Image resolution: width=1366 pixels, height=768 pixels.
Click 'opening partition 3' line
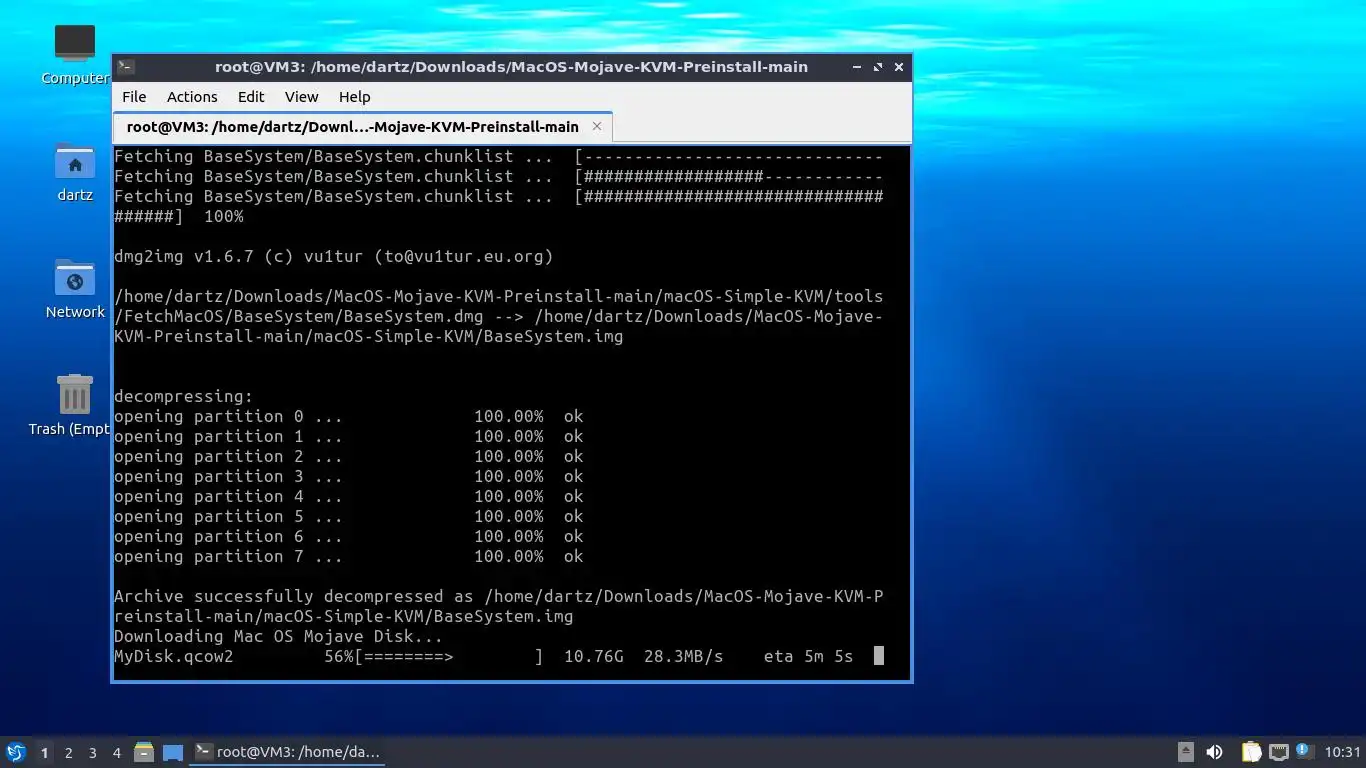[348, 476]
